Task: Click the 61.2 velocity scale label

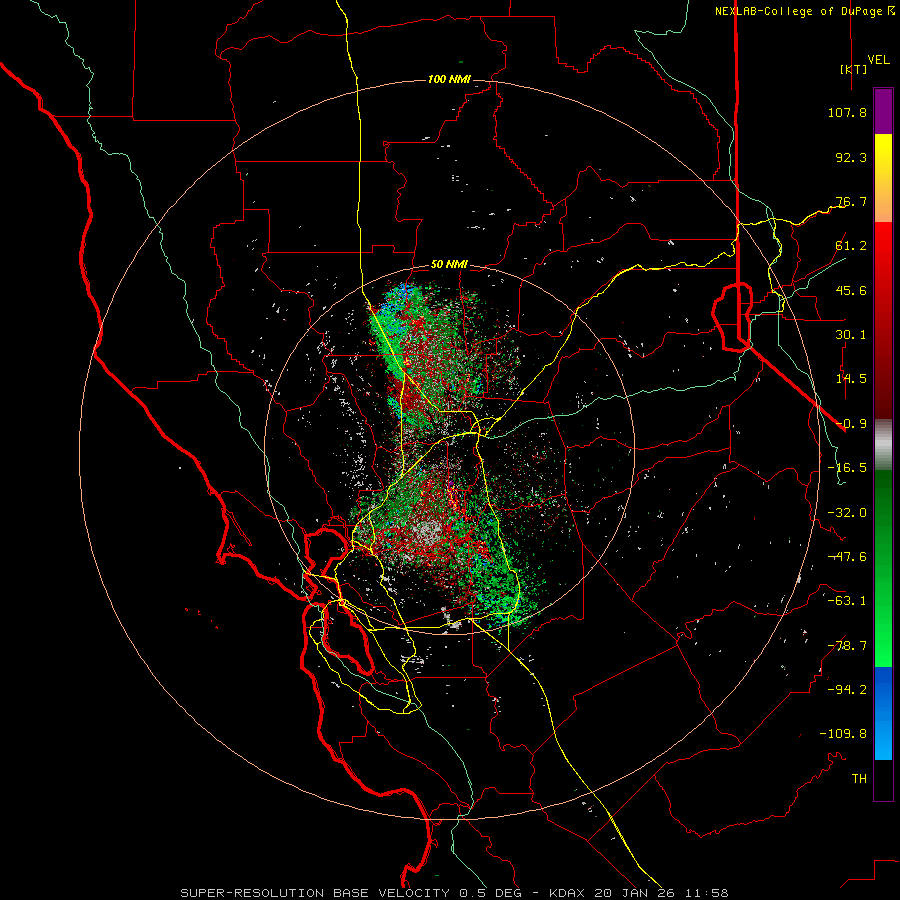Action: [x=851, y=246]
